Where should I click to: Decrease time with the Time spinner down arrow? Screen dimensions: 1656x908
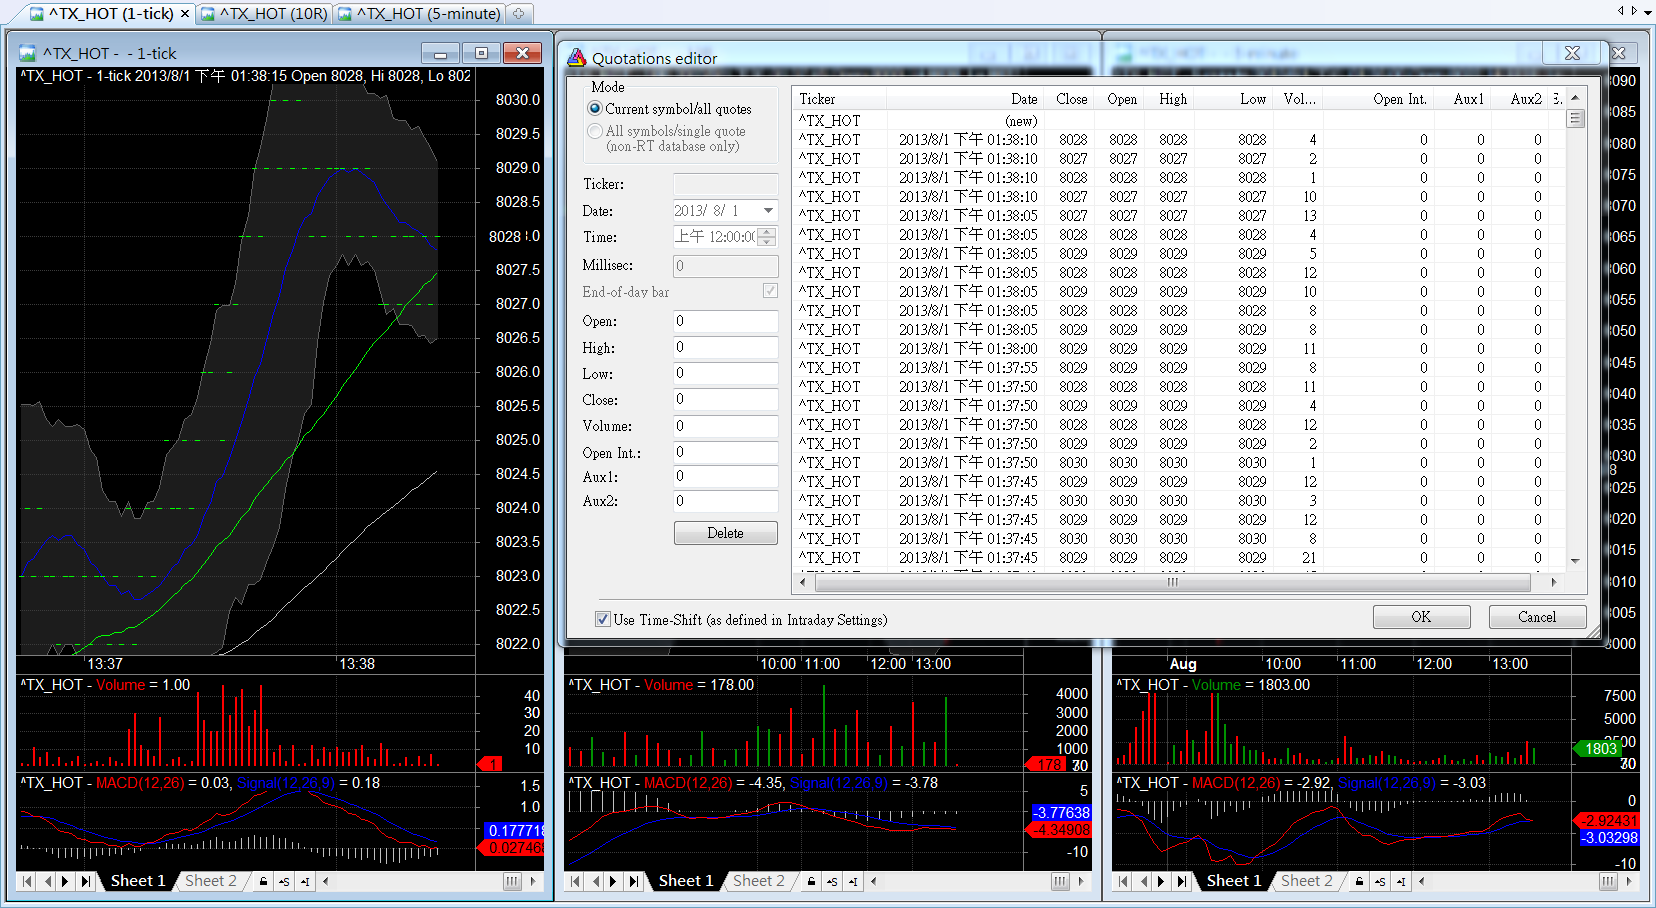pos(767,241)
